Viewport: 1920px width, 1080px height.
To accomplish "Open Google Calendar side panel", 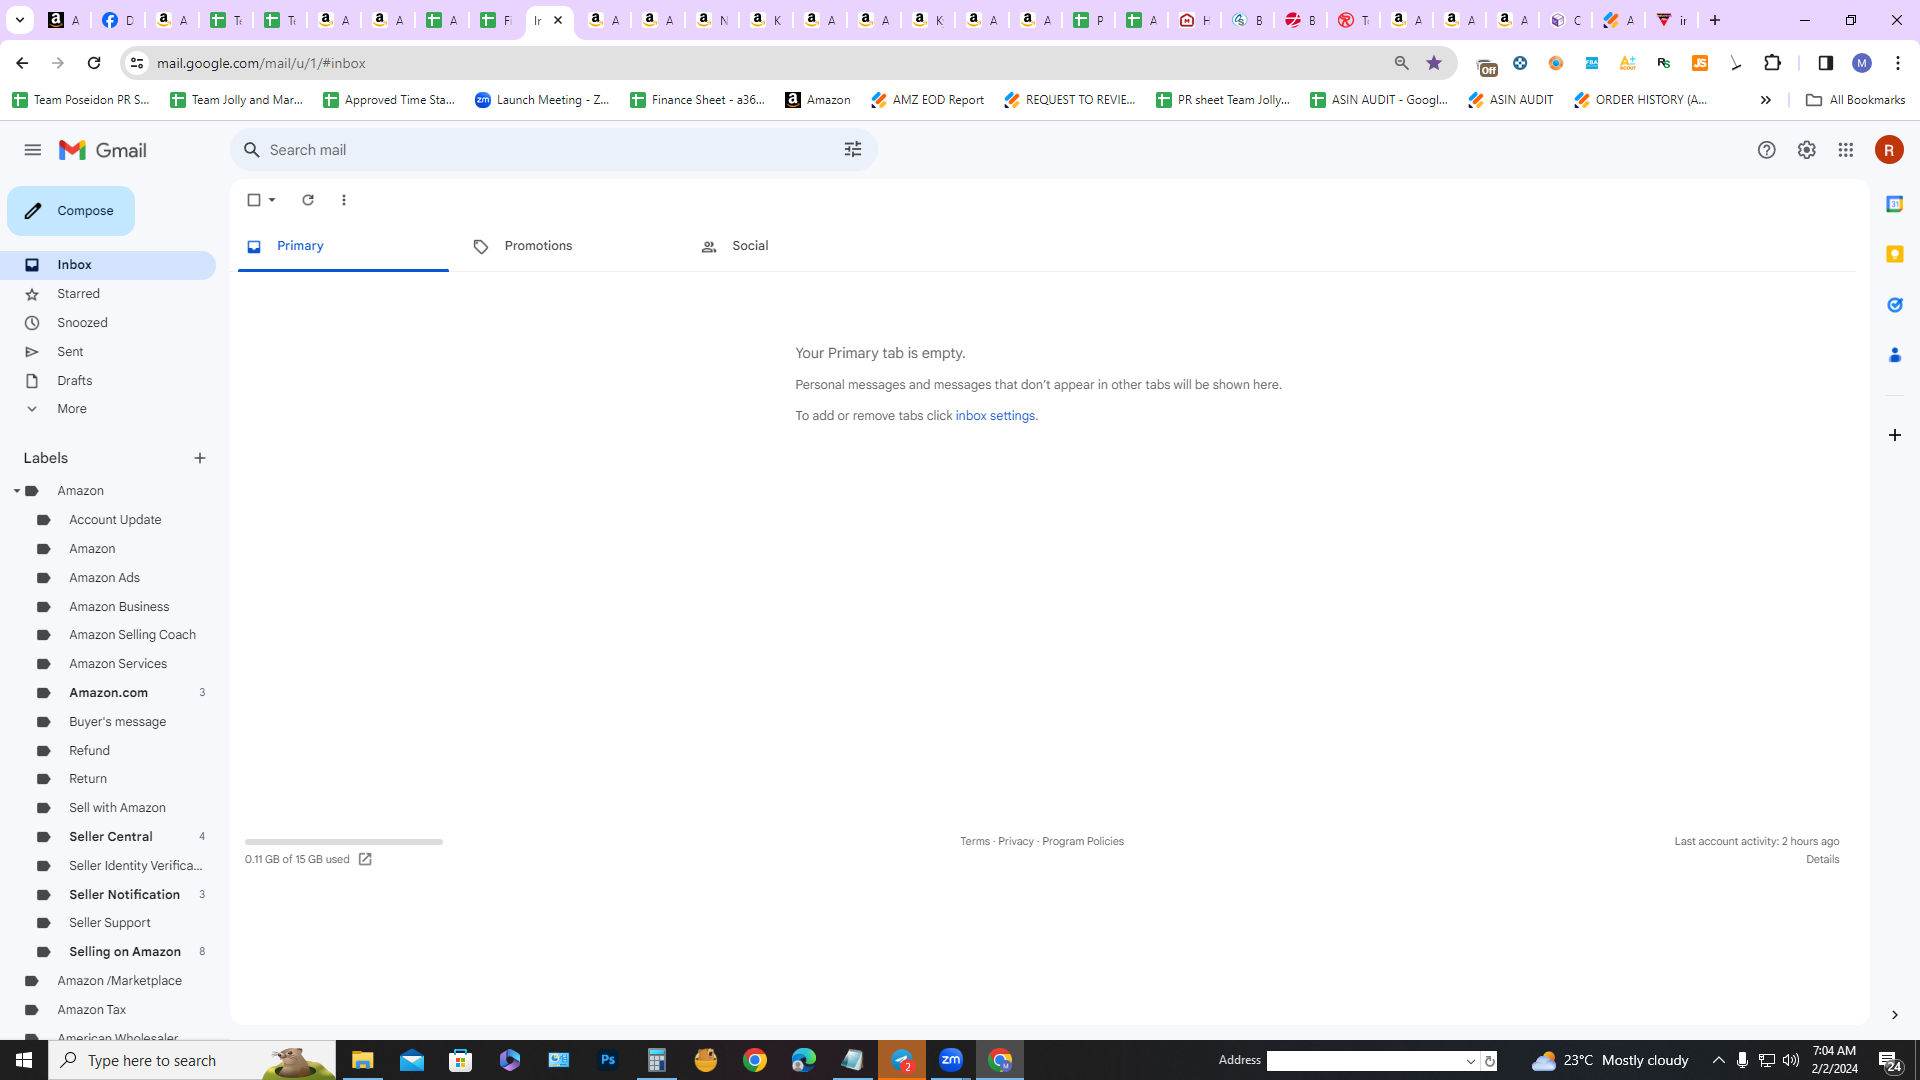I will click(1894, 204).
